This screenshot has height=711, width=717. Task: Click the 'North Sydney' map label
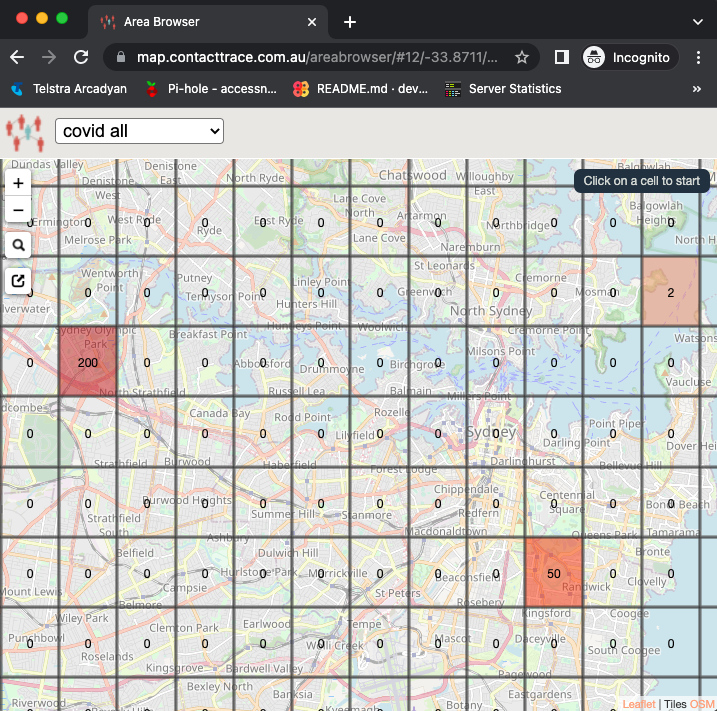pyautogui.click(x=491, y=311)
